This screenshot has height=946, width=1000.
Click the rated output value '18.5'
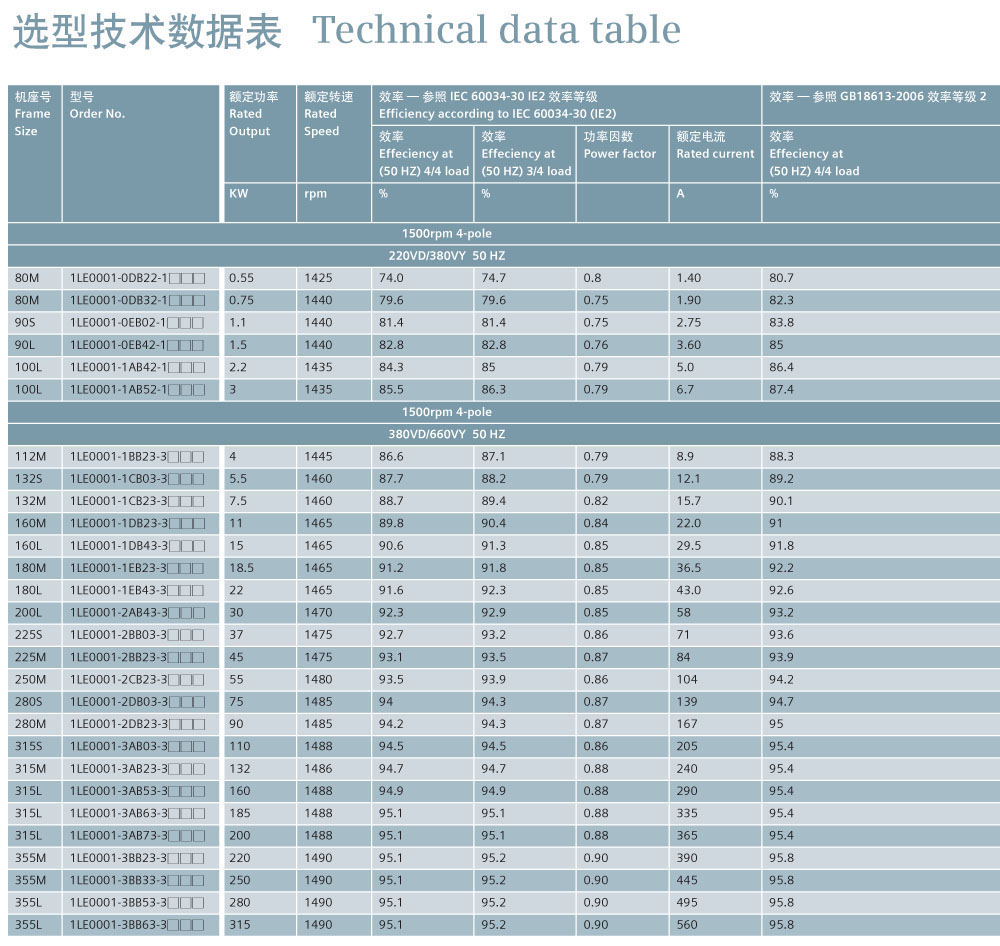pyautogui.click(x=241, y=568)
